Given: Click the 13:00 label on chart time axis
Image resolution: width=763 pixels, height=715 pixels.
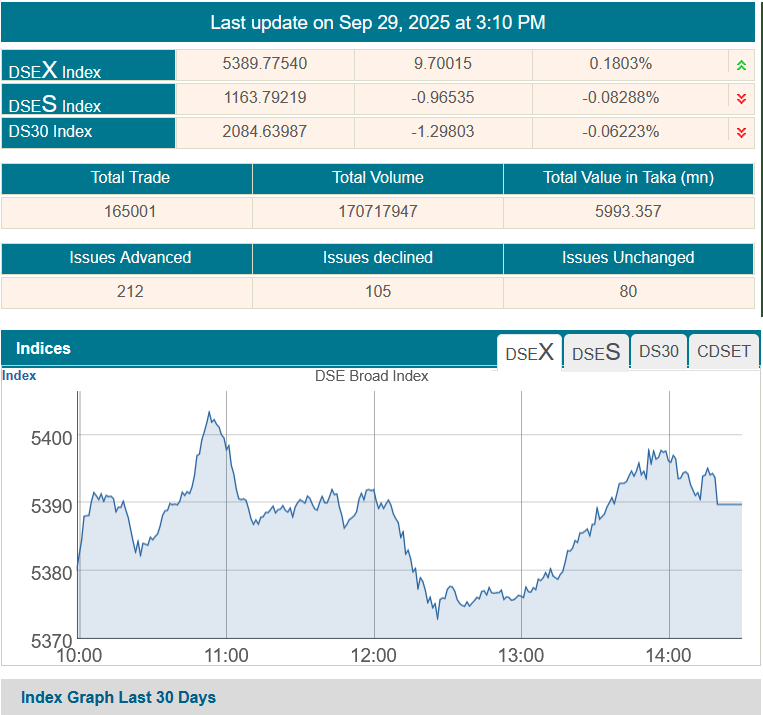Looking at the screenshot, I should [x=521, y=656].
